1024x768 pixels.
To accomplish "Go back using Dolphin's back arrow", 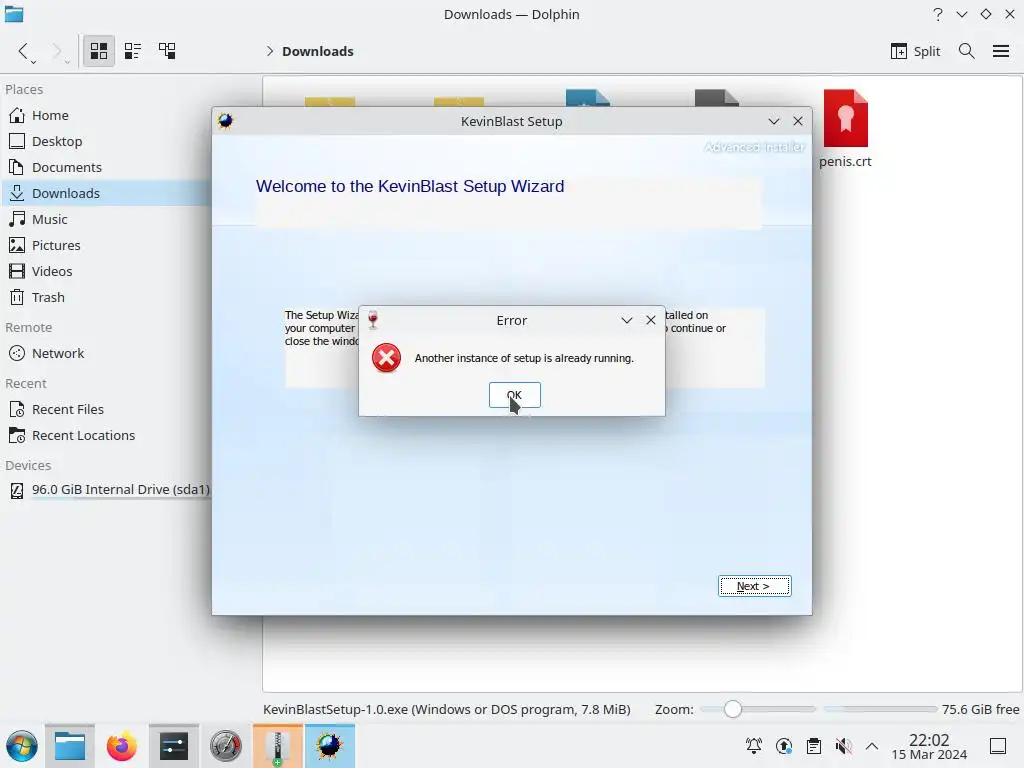I will [x=23, y=51].
